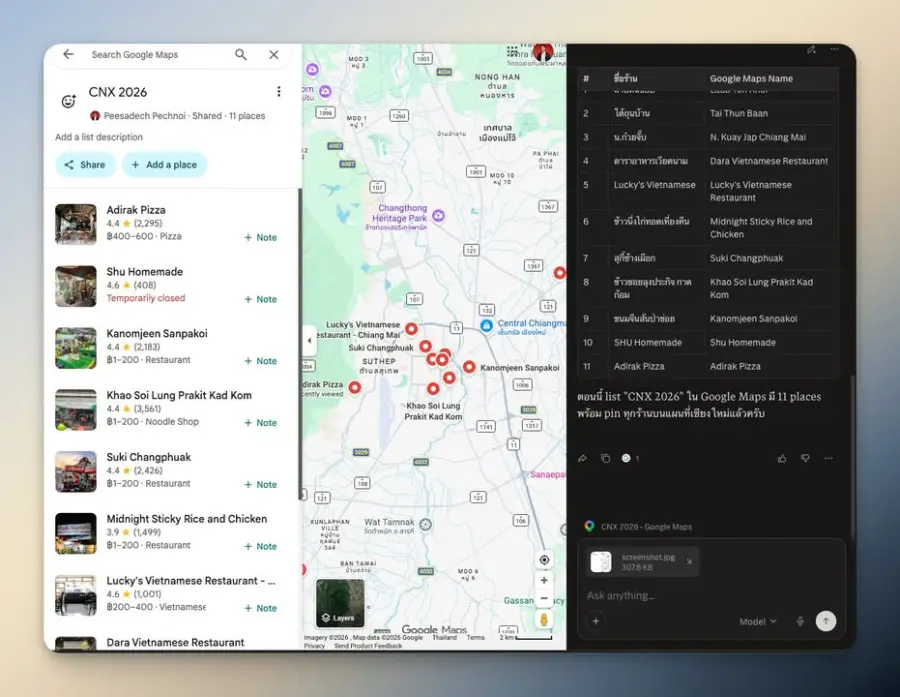900x697 pixels.
Task: Add a note to Lucky's Vietnamese Restaurant
Action: click(261, 608)
